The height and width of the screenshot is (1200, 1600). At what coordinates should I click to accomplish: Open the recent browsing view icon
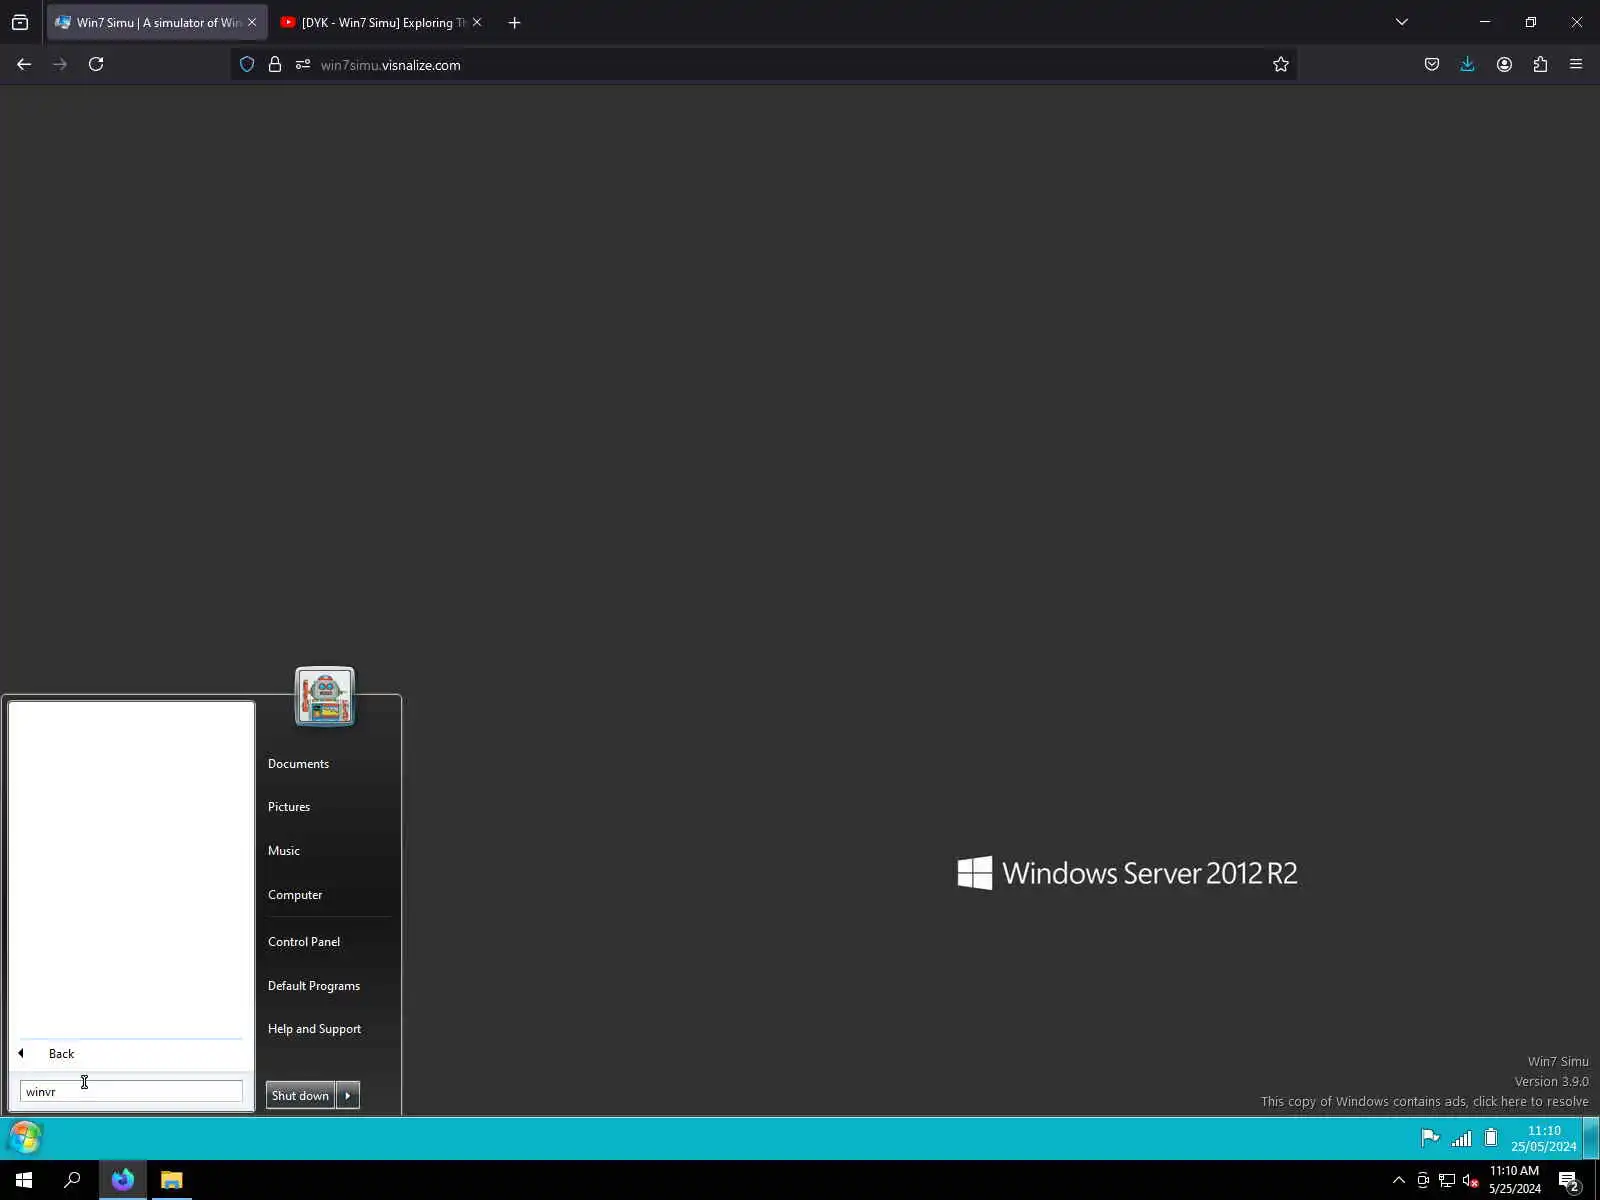click(x=20, y=22)
